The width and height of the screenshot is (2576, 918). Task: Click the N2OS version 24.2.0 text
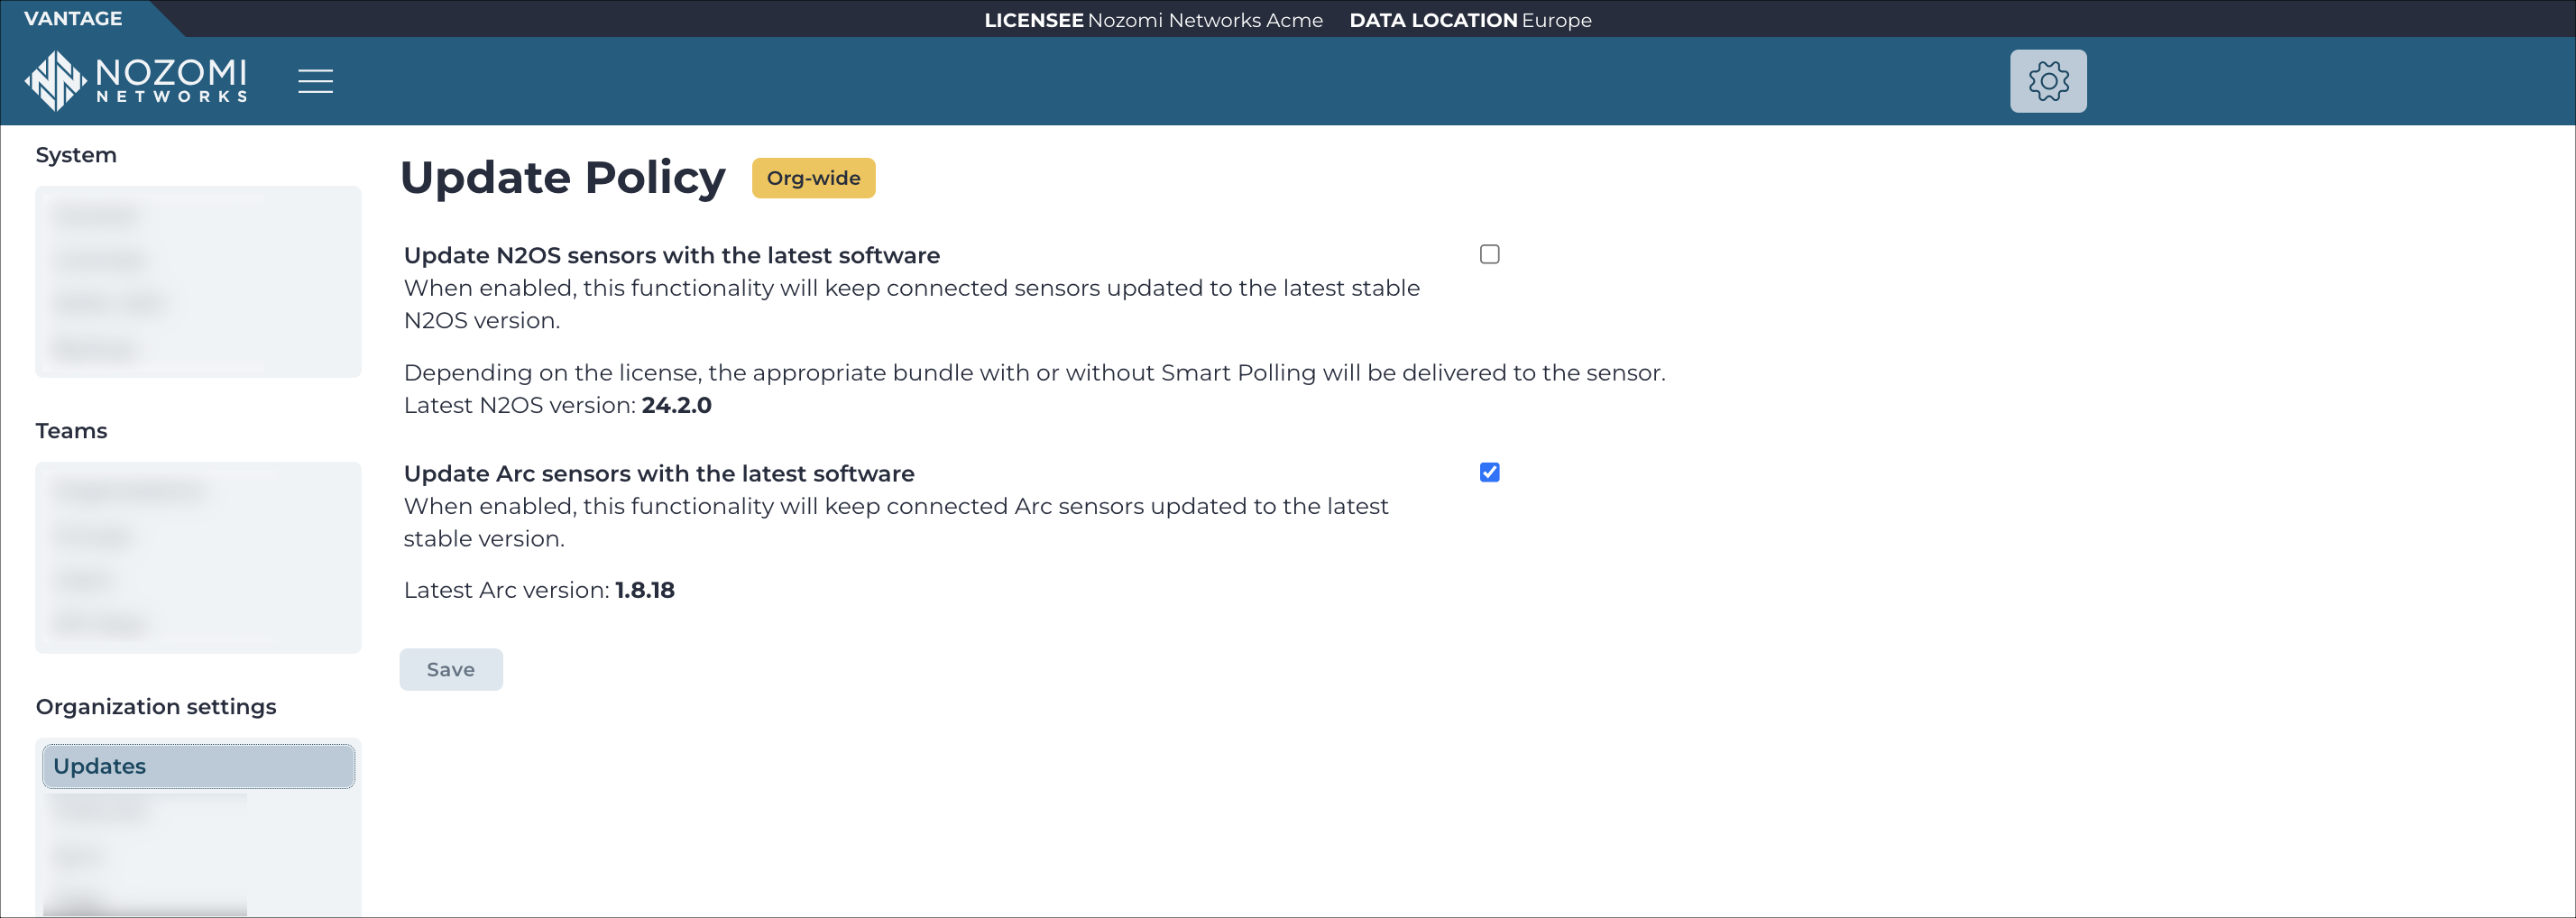[x=676, y=405]
